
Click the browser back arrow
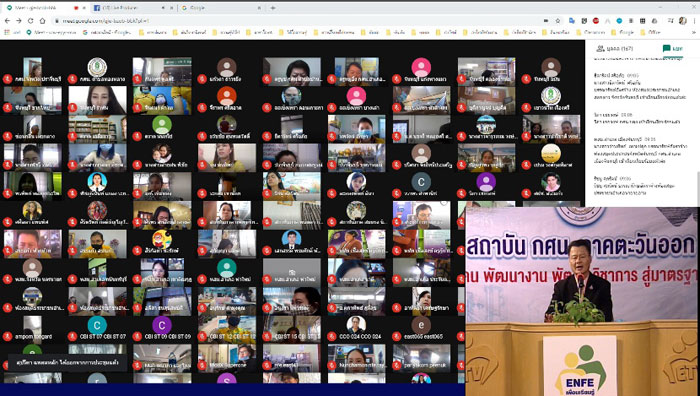click(7, 21)
